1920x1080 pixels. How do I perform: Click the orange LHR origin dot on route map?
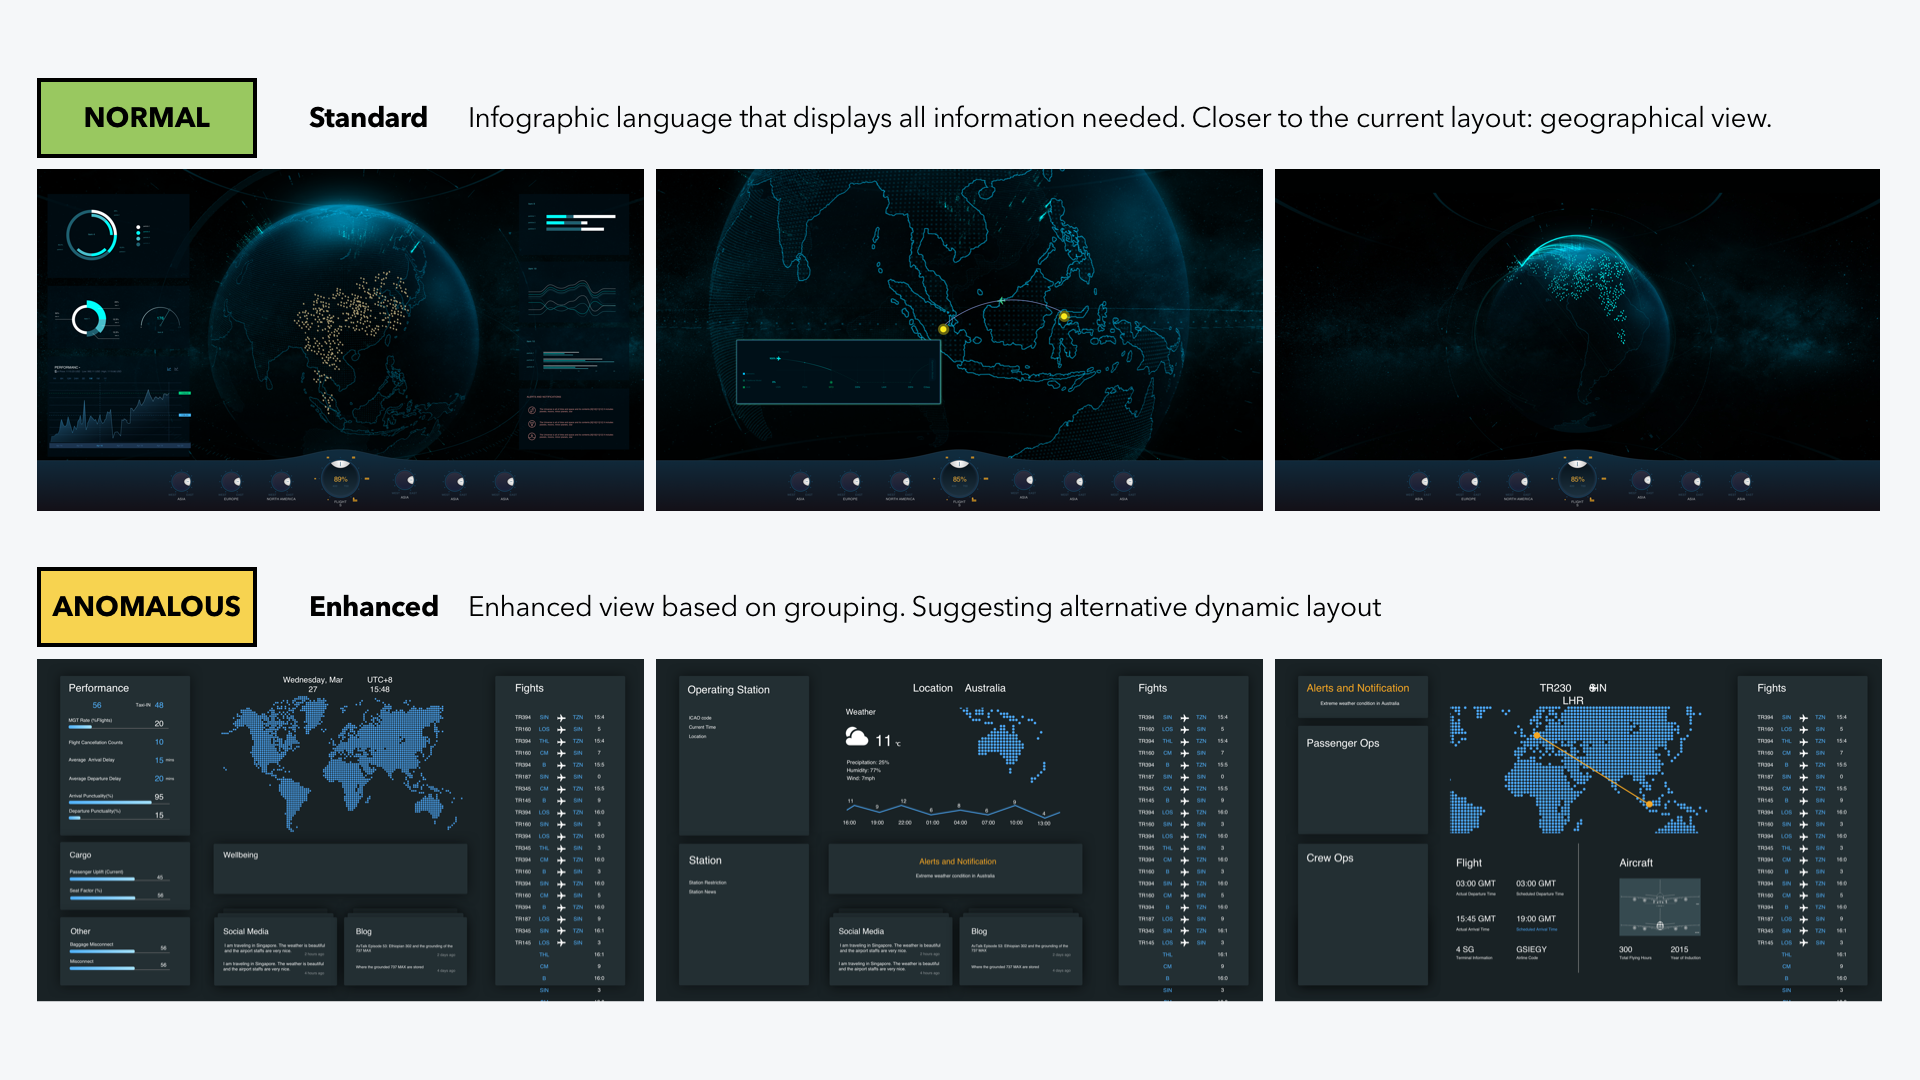1537,736
